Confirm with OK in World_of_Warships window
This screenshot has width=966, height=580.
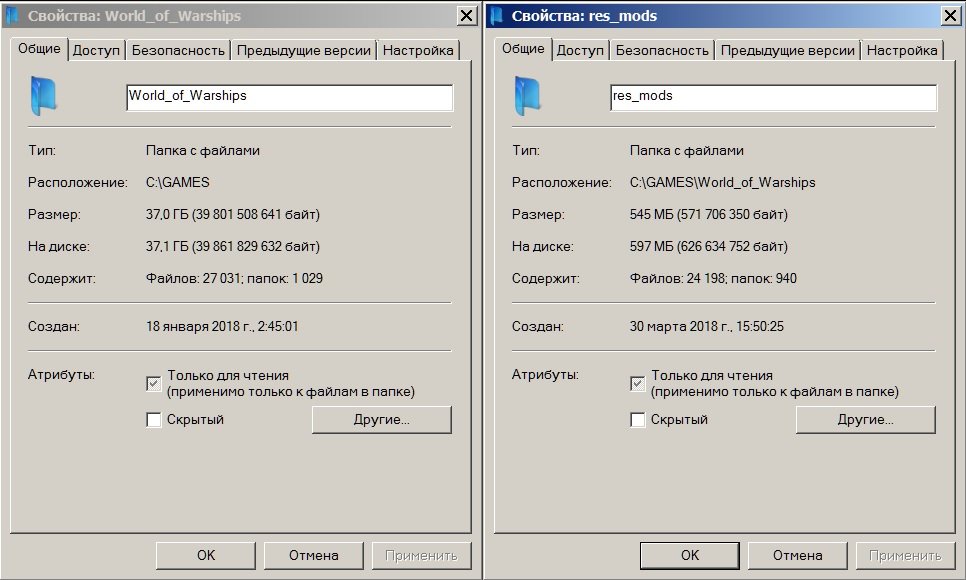coord(206,555)
